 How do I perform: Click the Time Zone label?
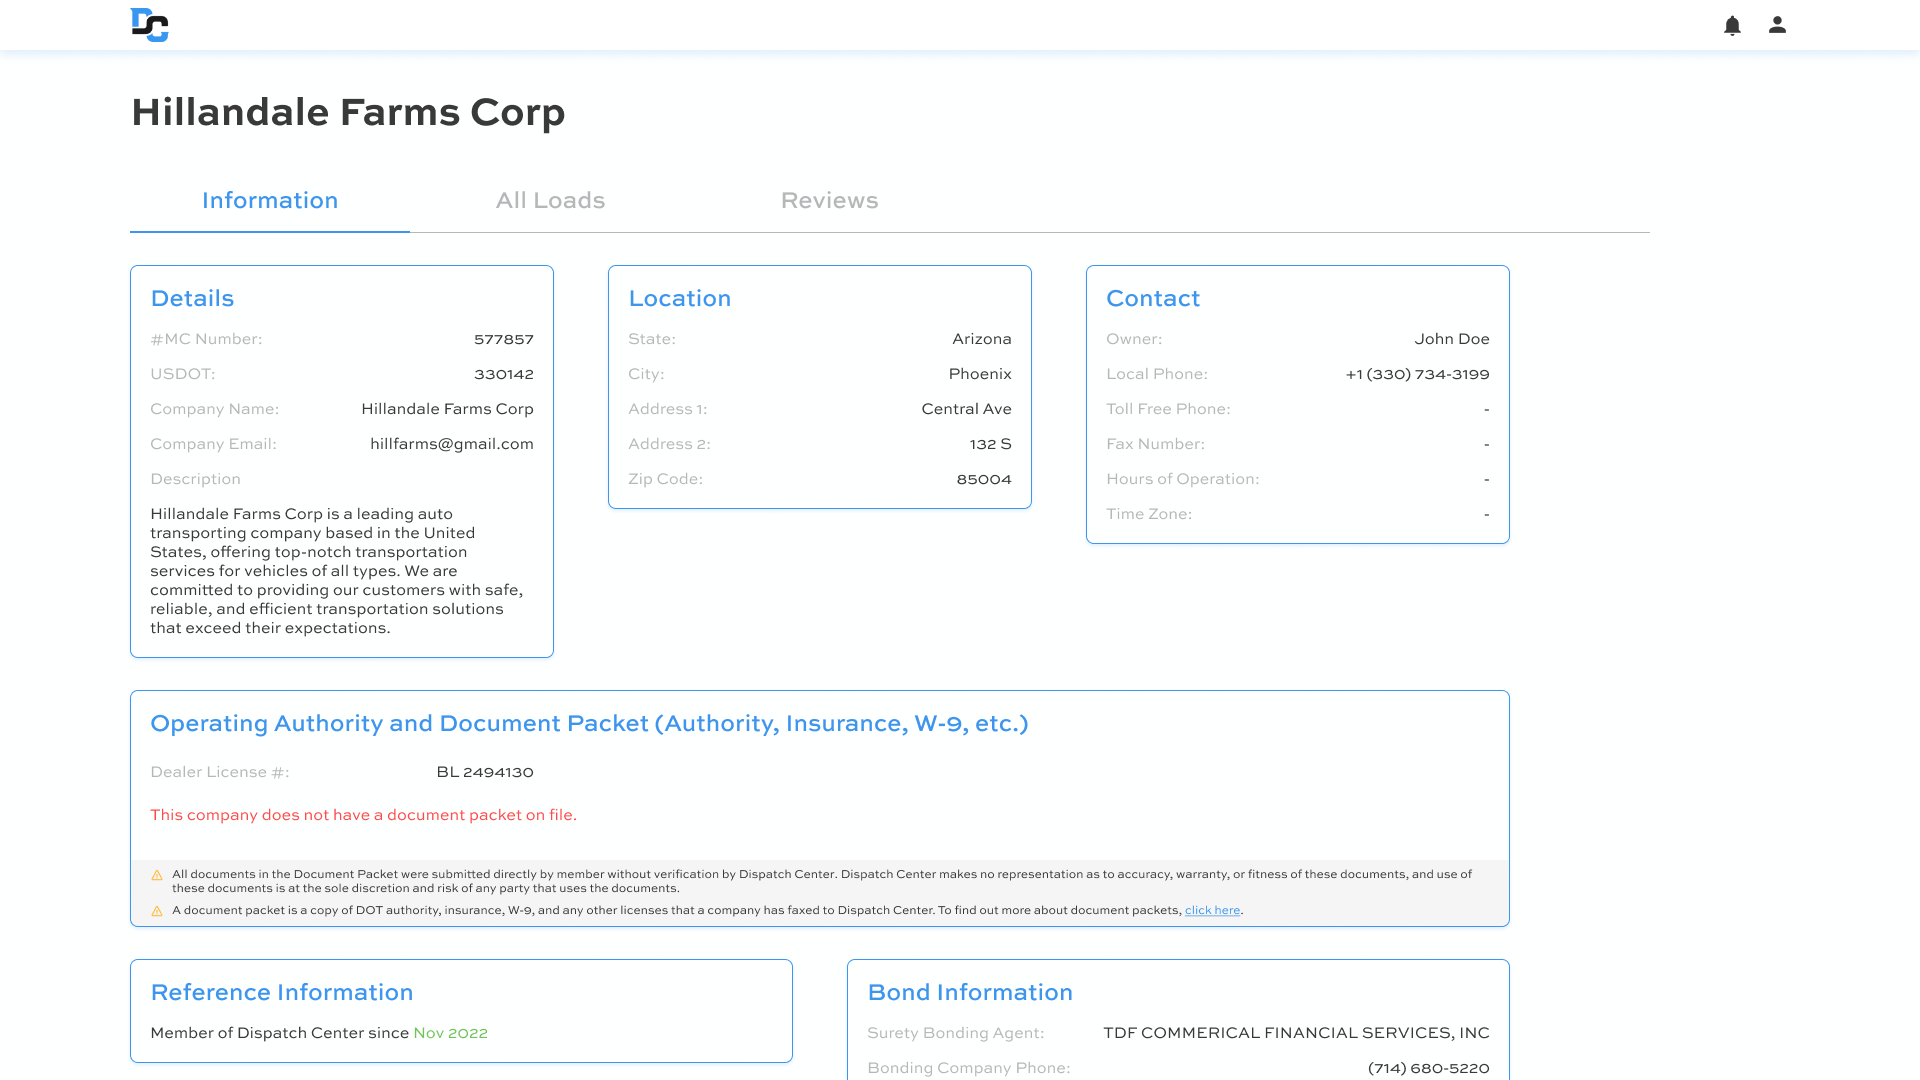tap(1149, 514)
